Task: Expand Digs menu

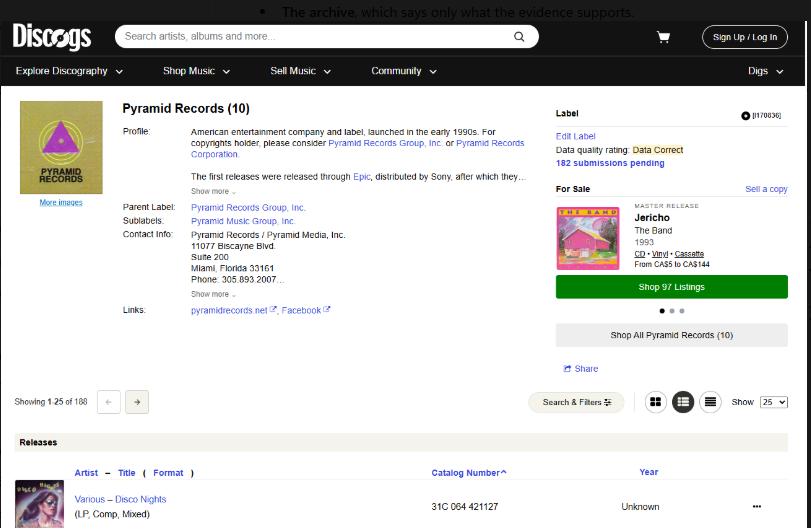Action: (765, 71)
